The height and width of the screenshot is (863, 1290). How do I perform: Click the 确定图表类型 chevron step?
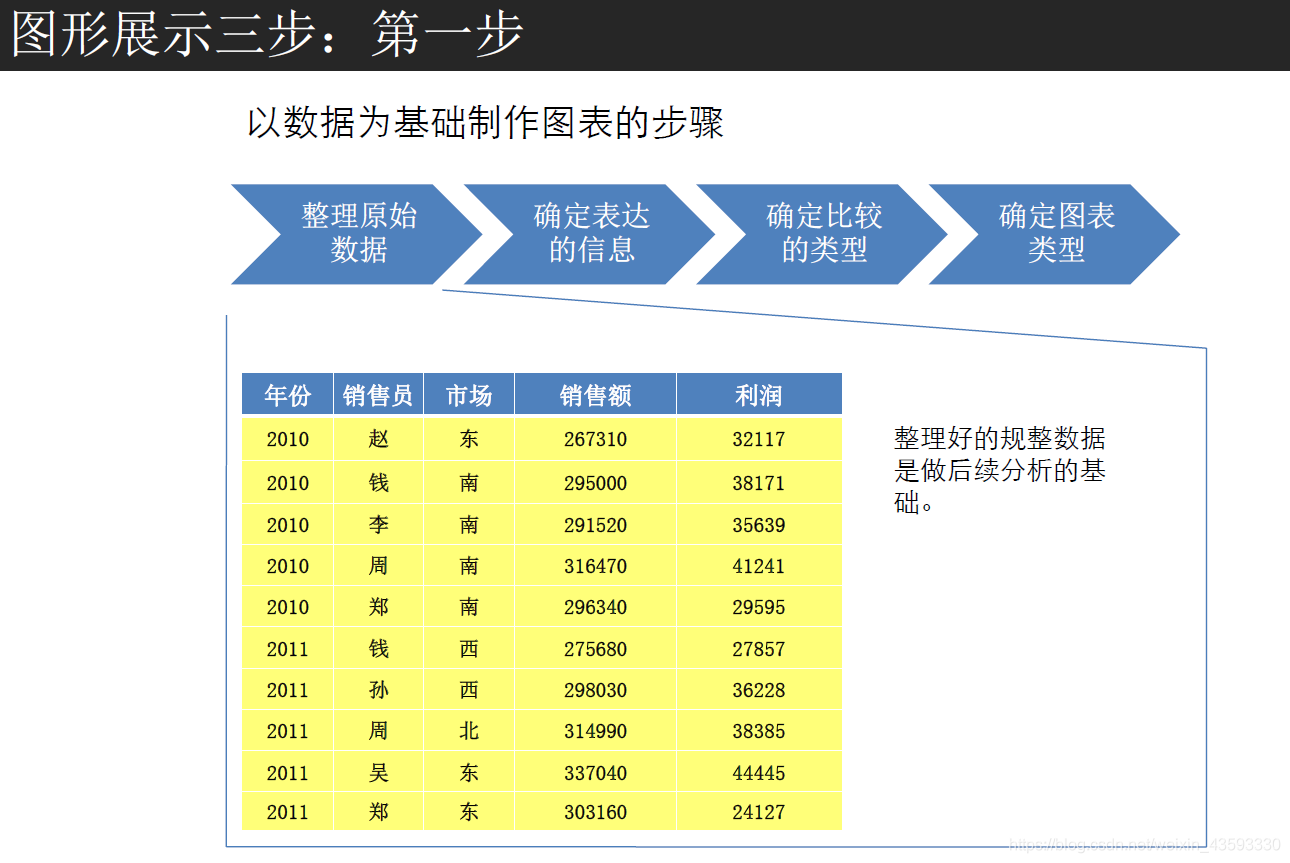(1055, 234)
